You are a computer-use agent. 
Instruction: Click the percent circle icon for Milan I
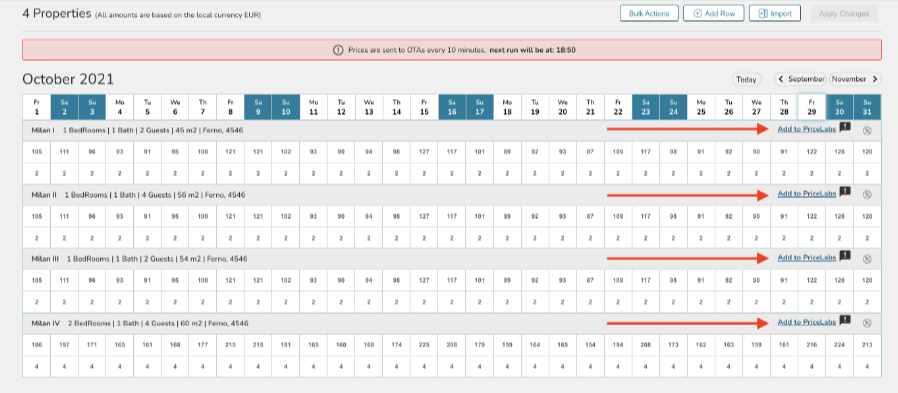pyautogui.click(x=867, y=130)
